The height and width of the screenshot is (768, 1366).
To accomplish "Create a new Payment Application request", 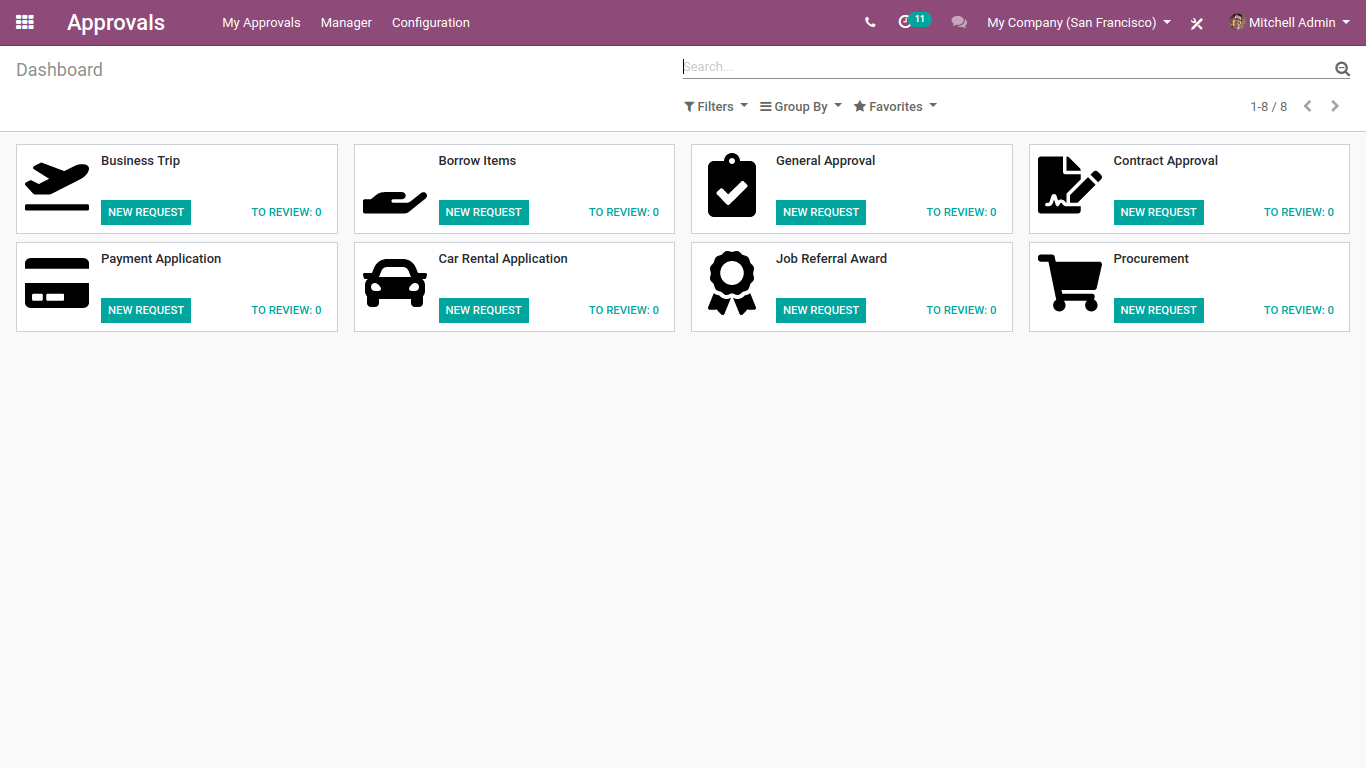I will [146, 310].
